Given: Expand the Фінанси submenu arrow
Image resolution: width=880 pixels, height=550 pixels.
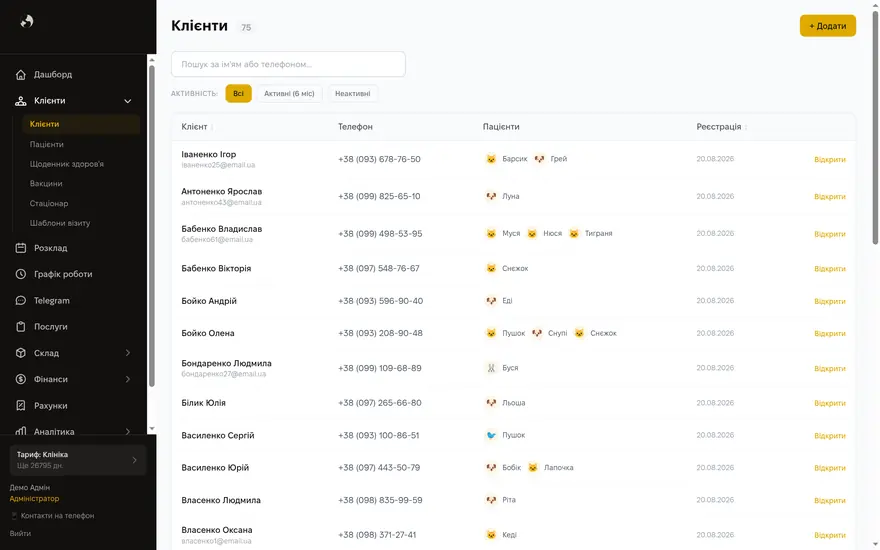Looking at the screenshot, I should point(127,379).
